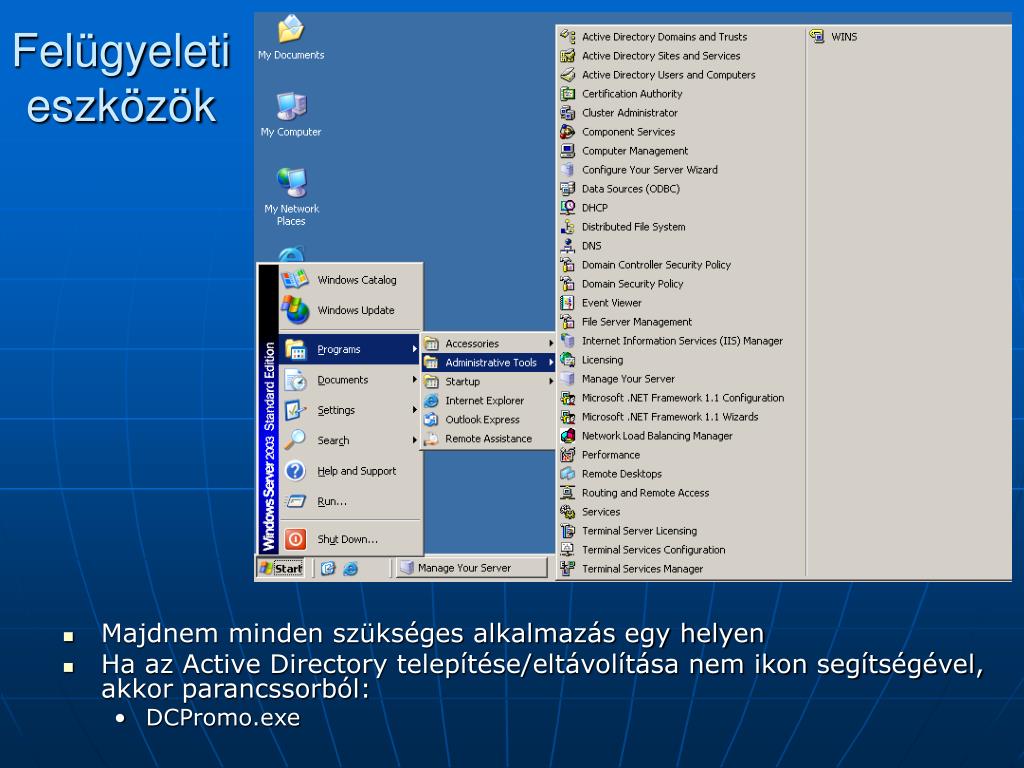Open Terminal Services Manager

[681, 568]
